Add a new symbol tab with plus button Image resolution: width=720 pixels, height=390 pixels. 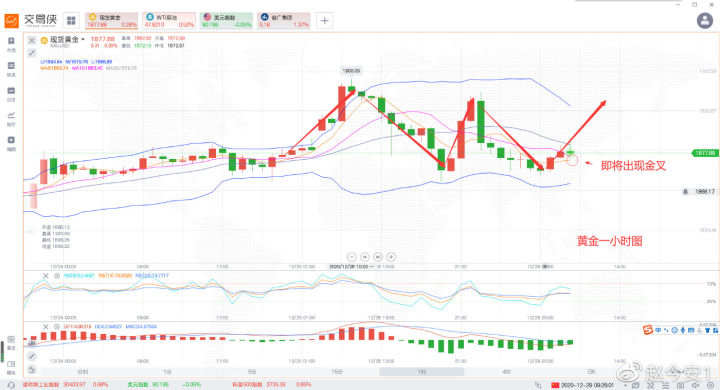[324, 20]
